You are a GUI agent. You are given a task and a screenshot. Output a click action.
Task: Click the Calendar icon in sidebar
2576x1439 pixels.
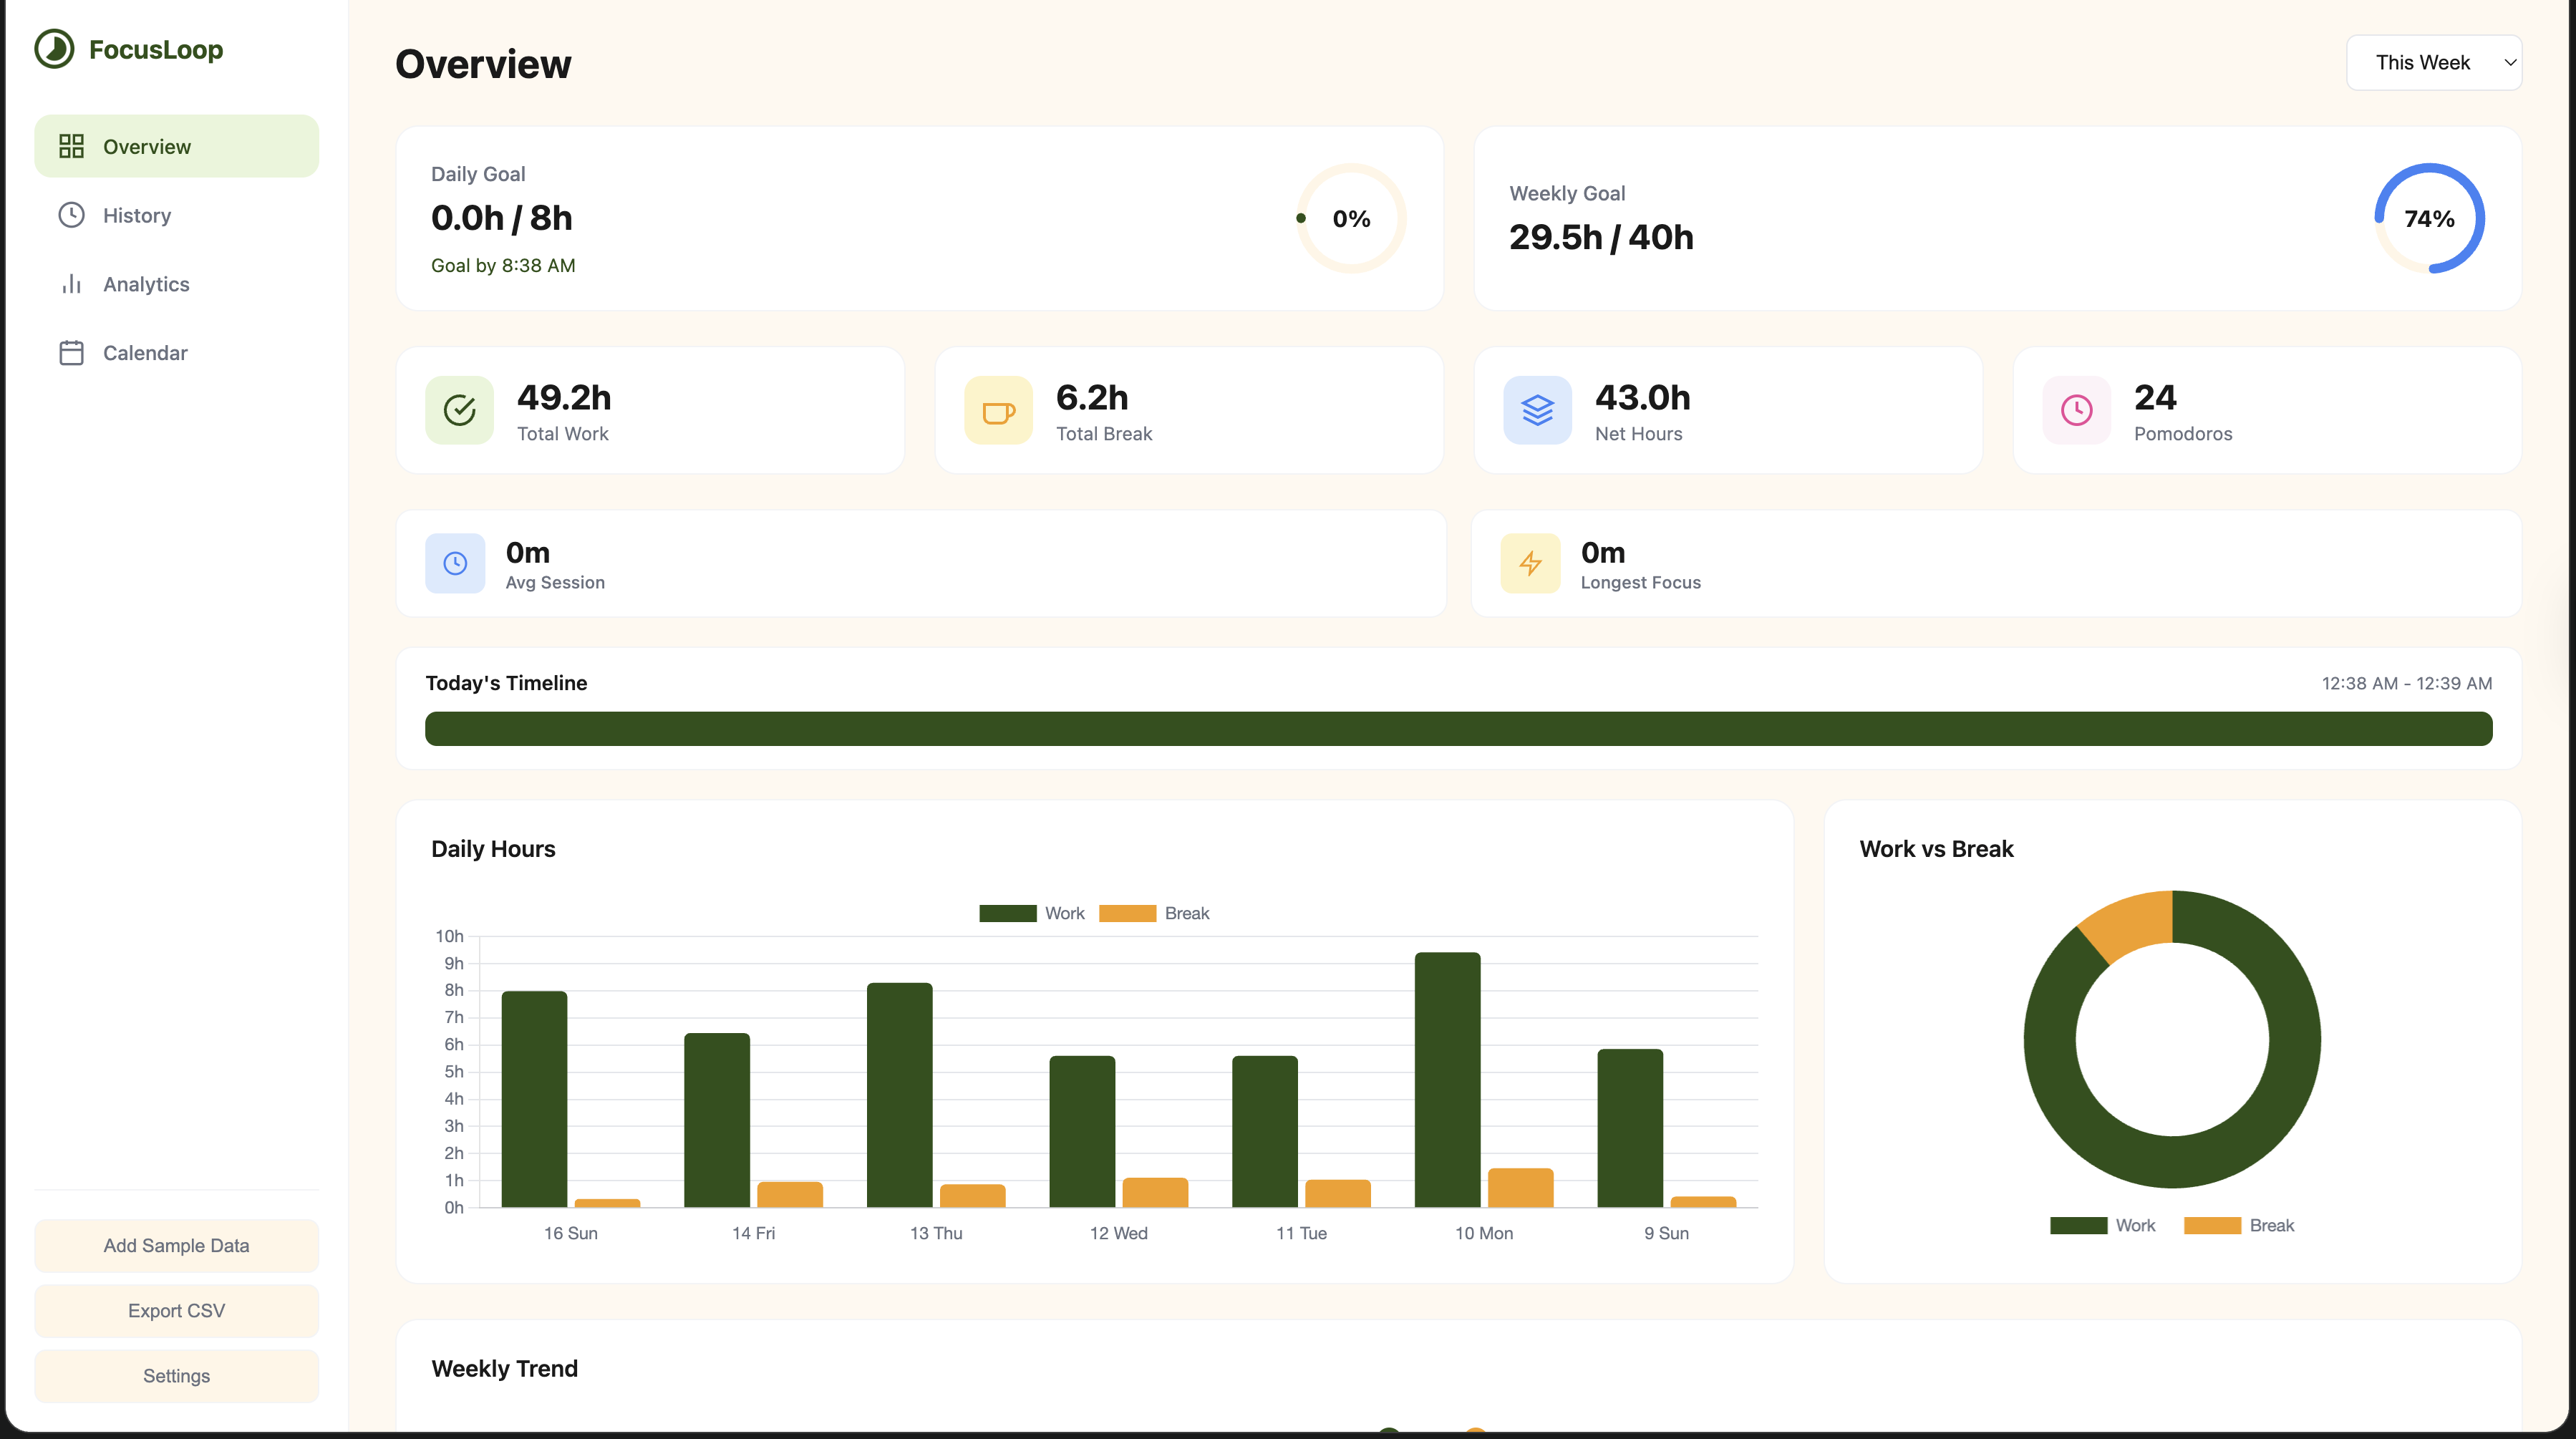tap(71, 353)
